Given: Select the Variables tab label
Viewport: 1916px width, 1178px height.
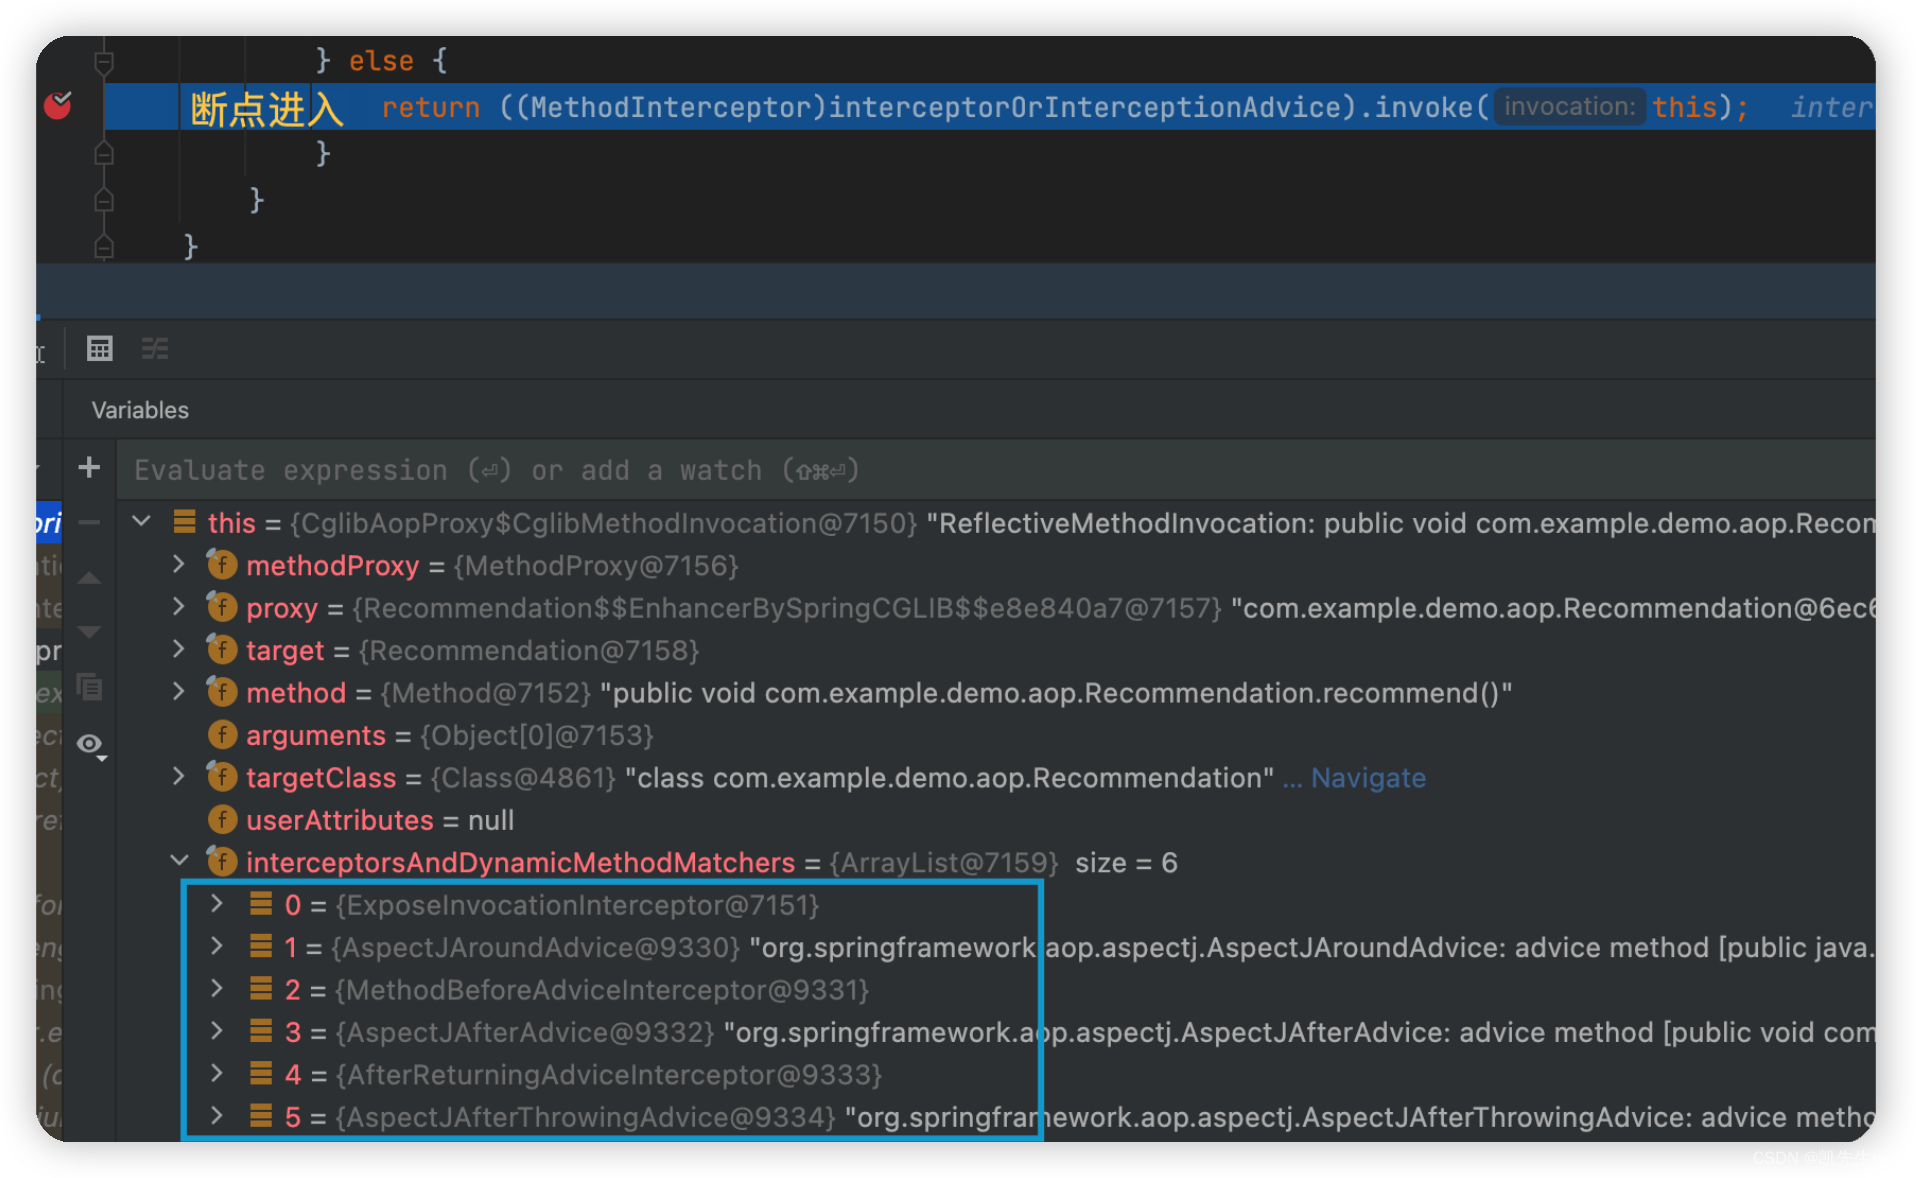Looking at the screenshot, I should point(140,410).
